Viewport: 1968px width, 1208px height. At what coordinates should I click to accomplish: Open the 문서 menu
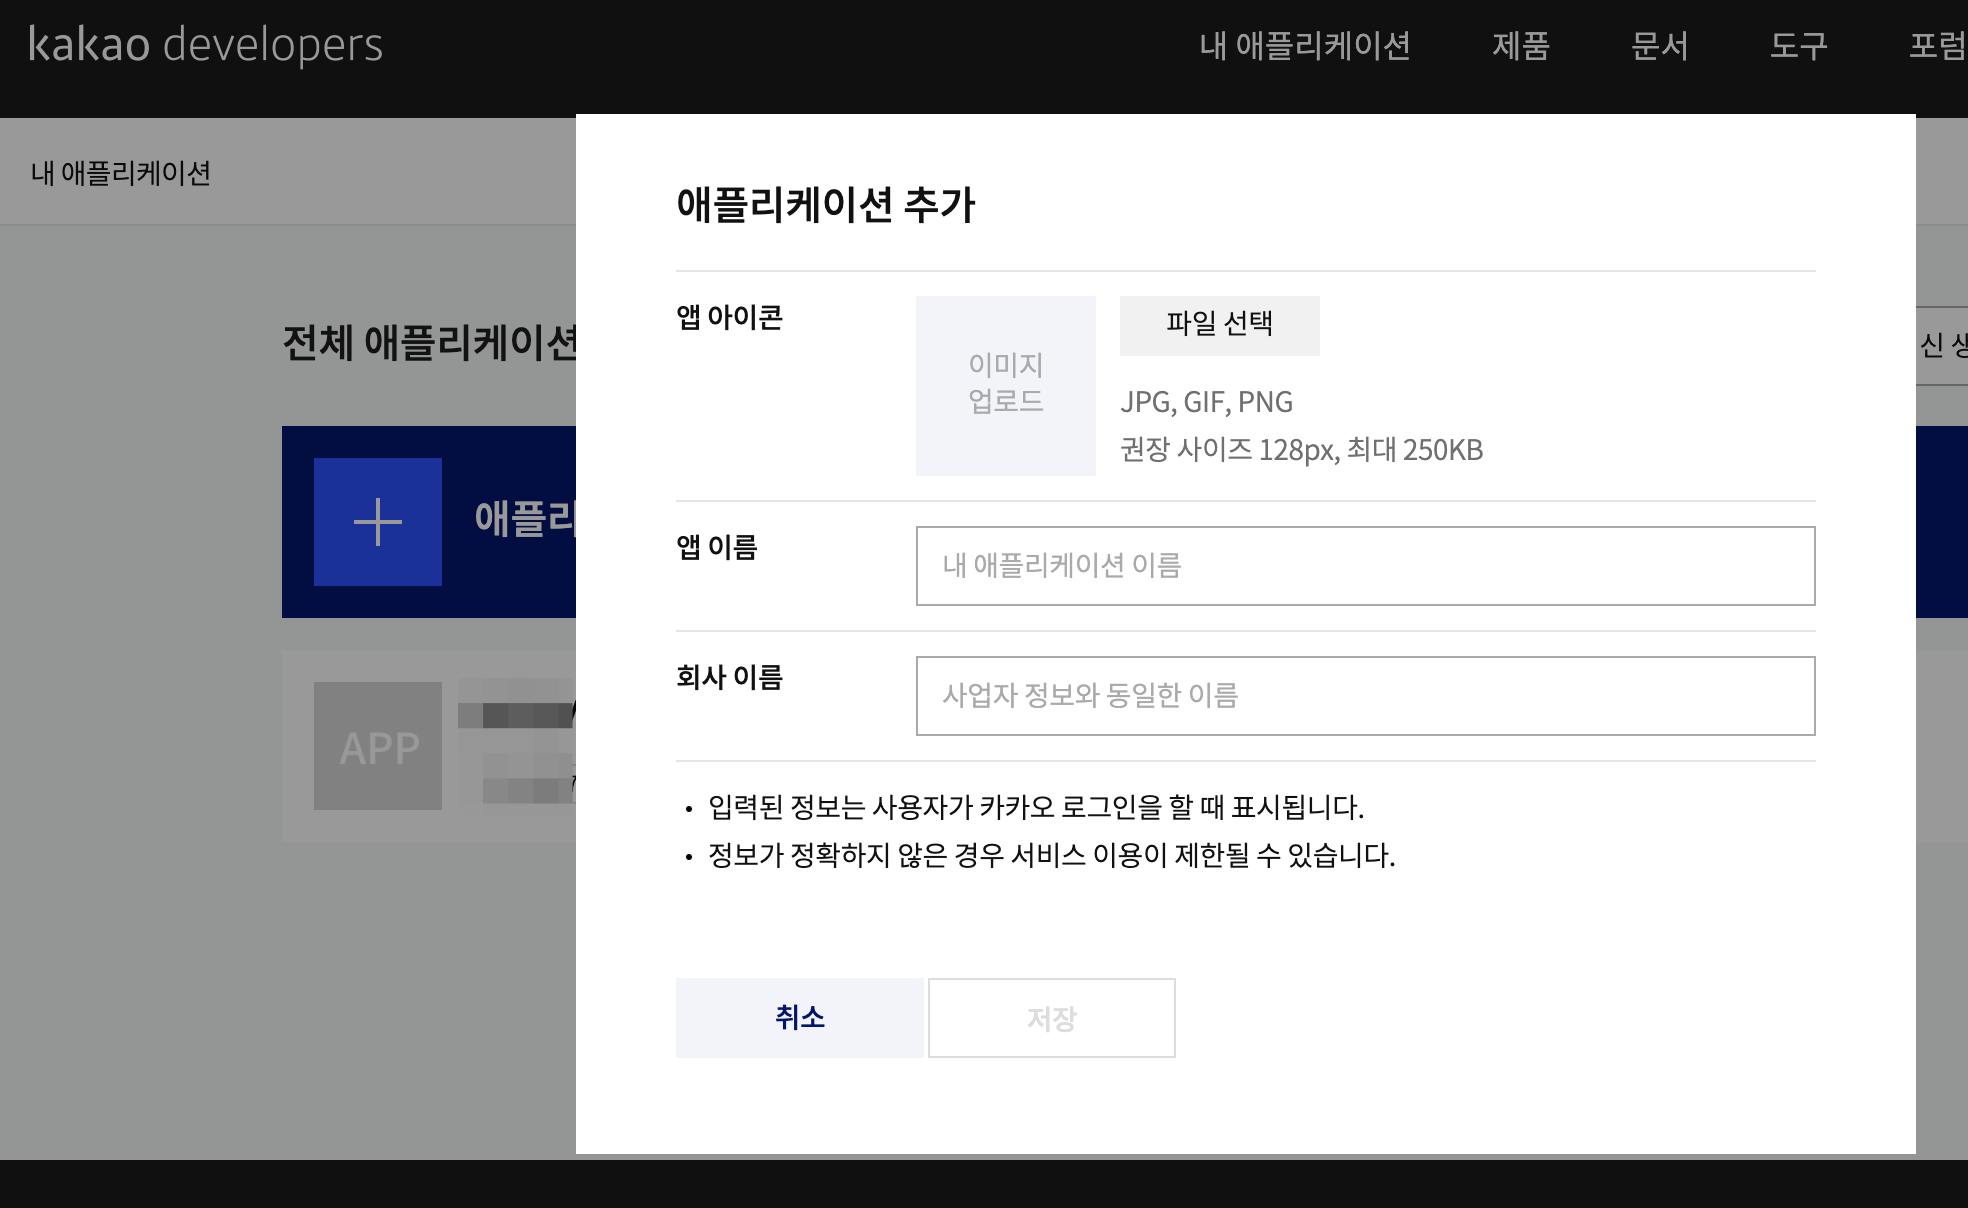pyautogui.click(x=1659, y=46)
